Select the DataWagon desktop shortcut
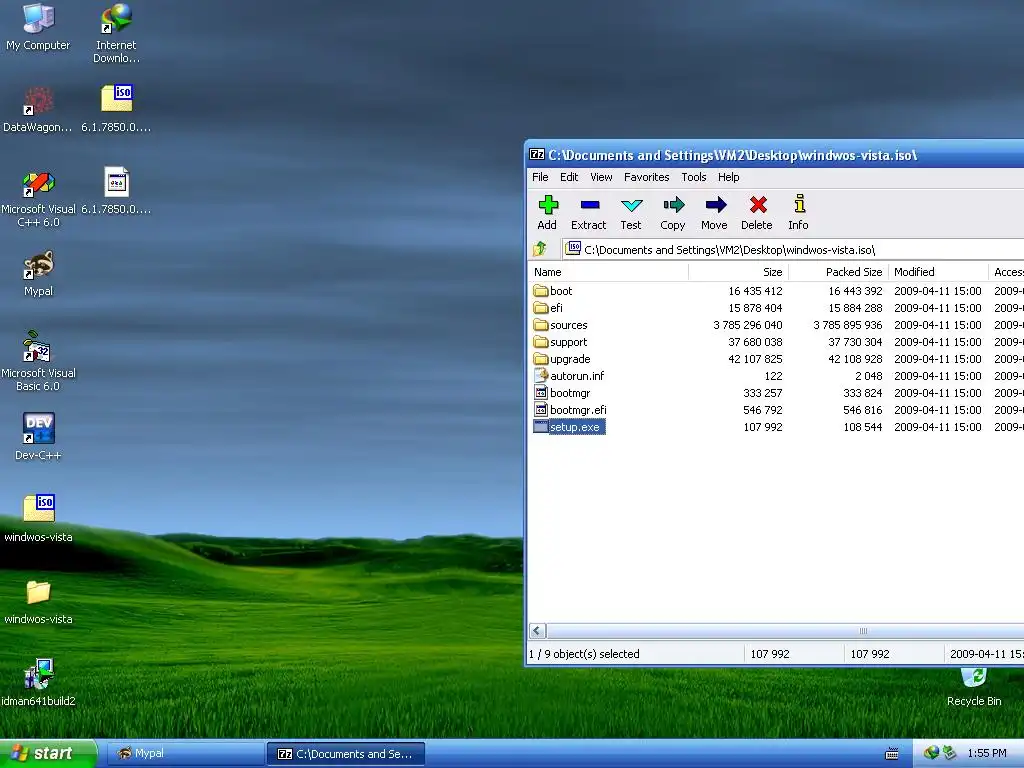The height and width of the screenshot is (768, 1024). [38, 109]
